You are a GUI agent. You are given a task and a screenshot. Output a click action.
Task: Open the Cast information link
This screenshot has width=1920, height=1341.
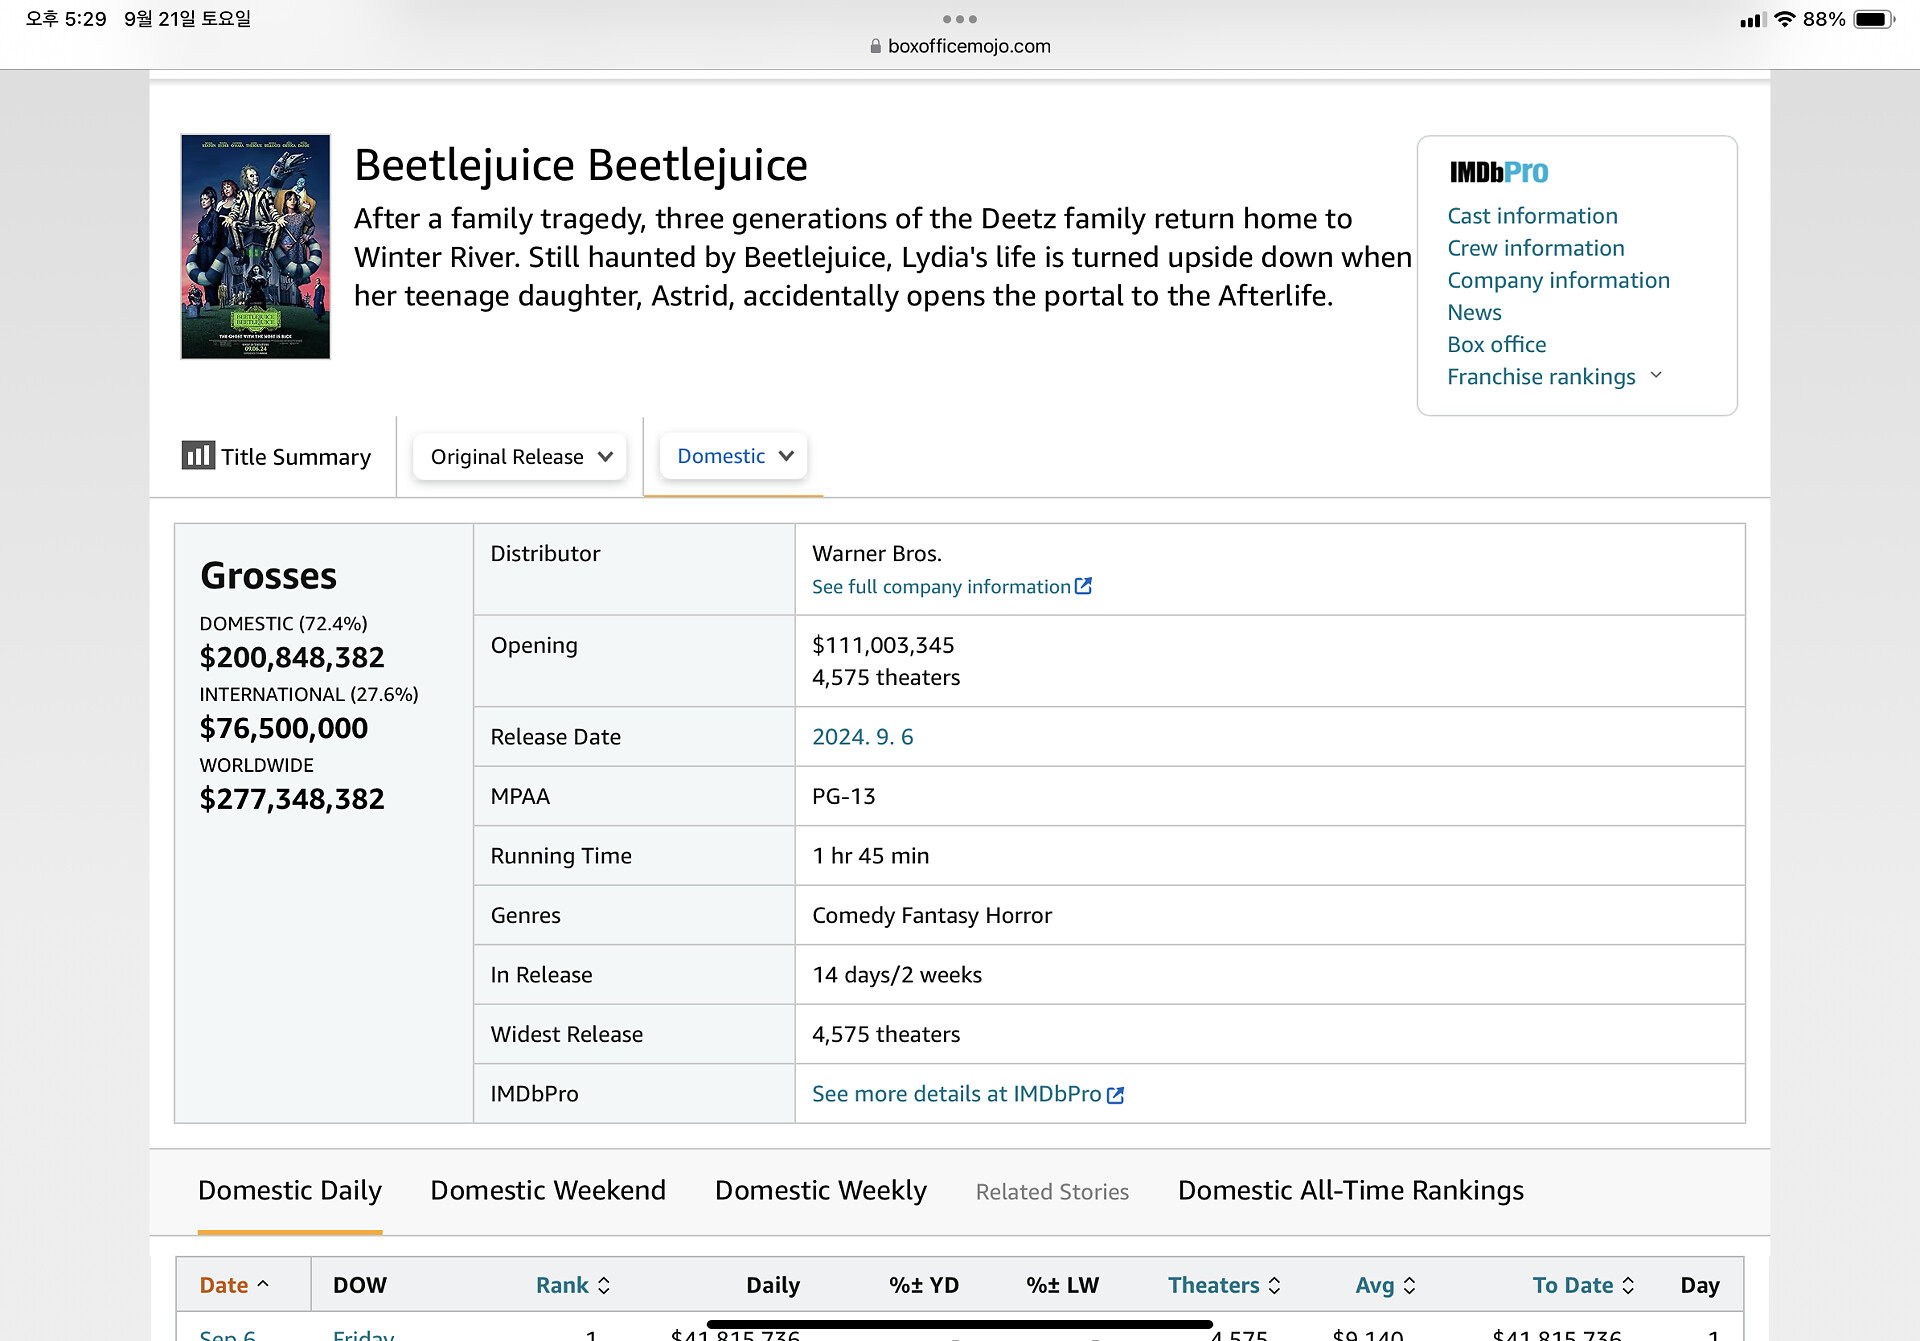1532,216
